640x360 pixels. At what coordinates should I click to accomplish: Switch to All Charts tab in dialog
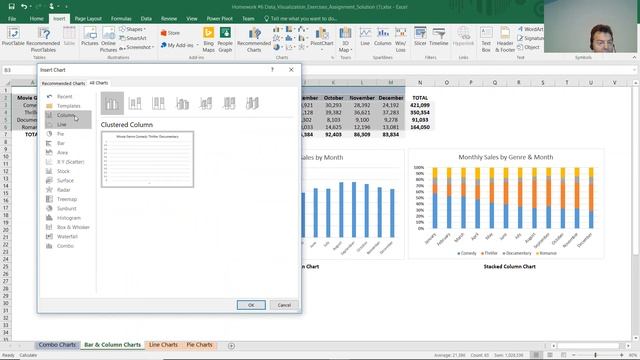(99, 83)
